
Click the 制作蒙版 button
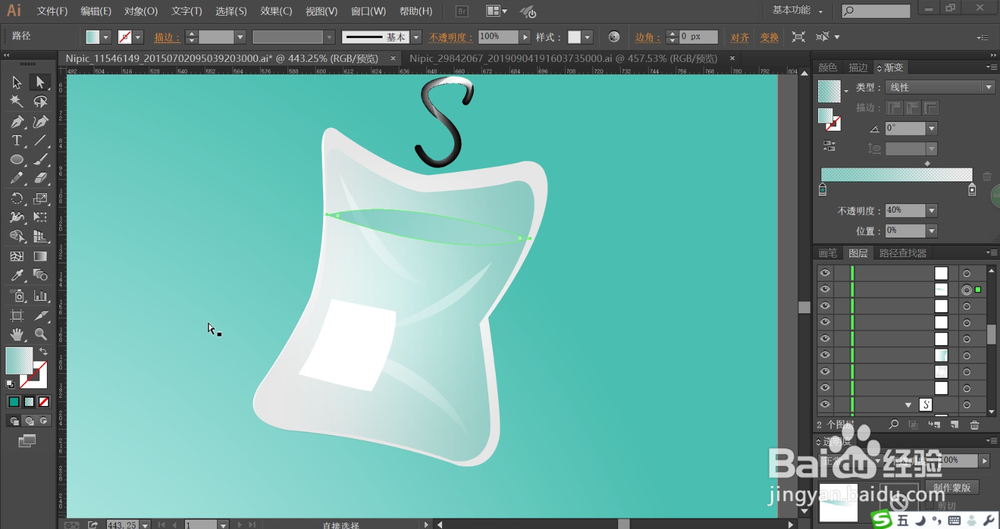pyautogui.click(x=952, y=488)
